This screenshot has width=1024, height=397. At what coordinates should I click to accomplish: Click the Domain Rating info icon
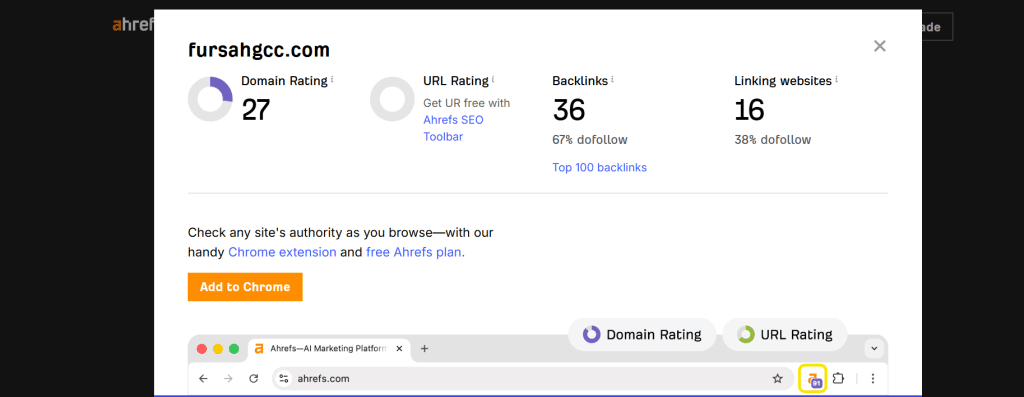coord(332,79)
